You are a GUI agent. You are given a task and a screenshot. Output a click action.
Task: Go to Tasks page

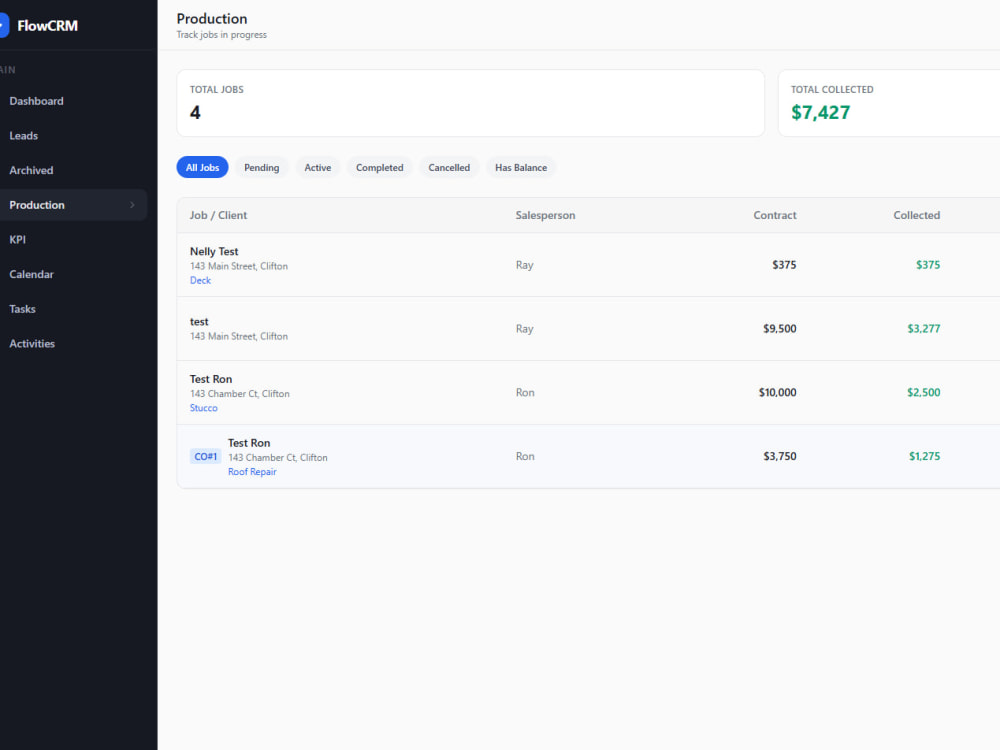[22, 309]
